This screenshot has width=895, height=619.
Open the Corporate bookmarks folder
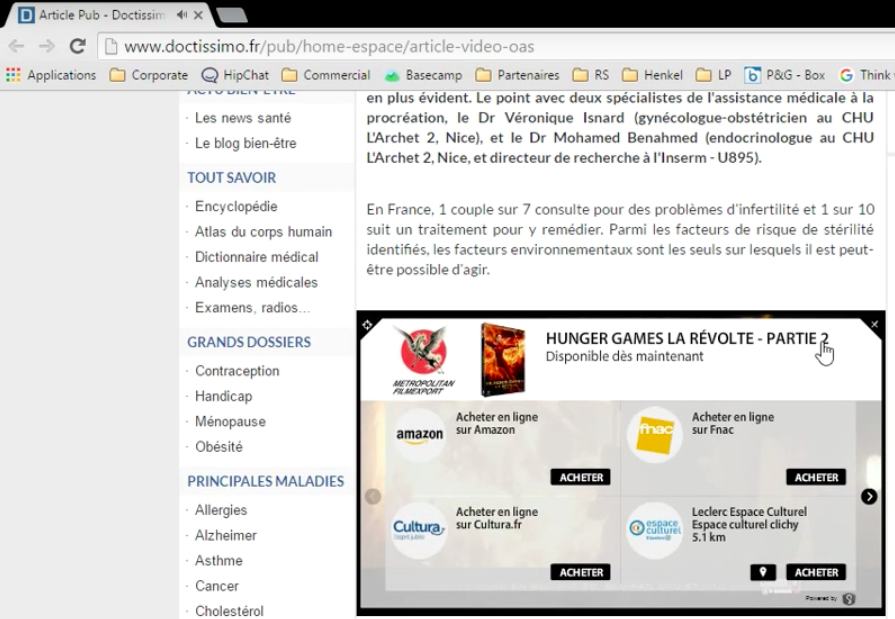tap(148, 75)
